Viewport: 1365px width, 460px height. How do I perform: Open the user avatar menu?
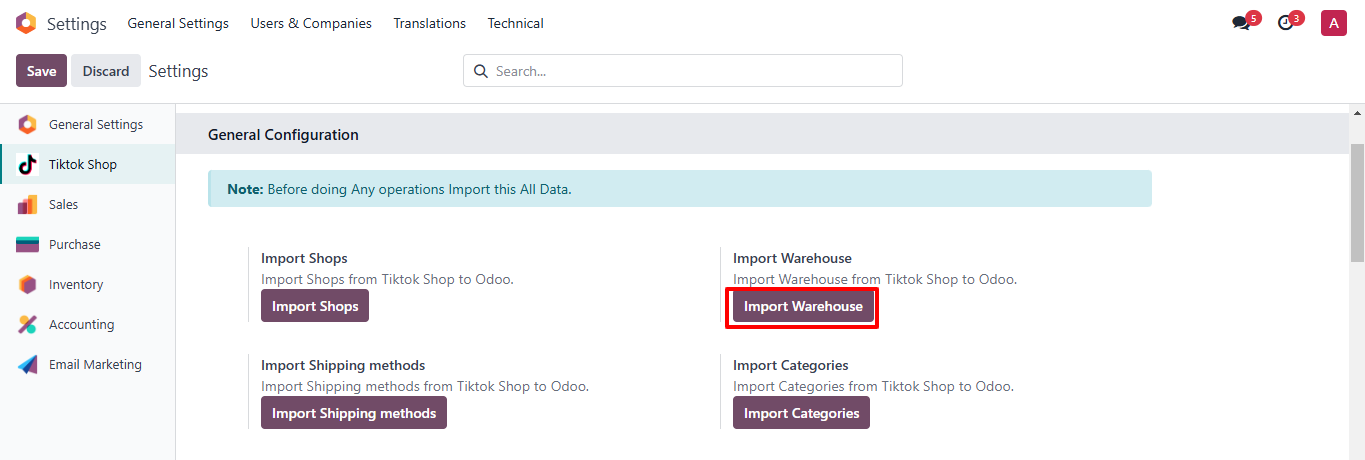click(x=1333, y=23)
